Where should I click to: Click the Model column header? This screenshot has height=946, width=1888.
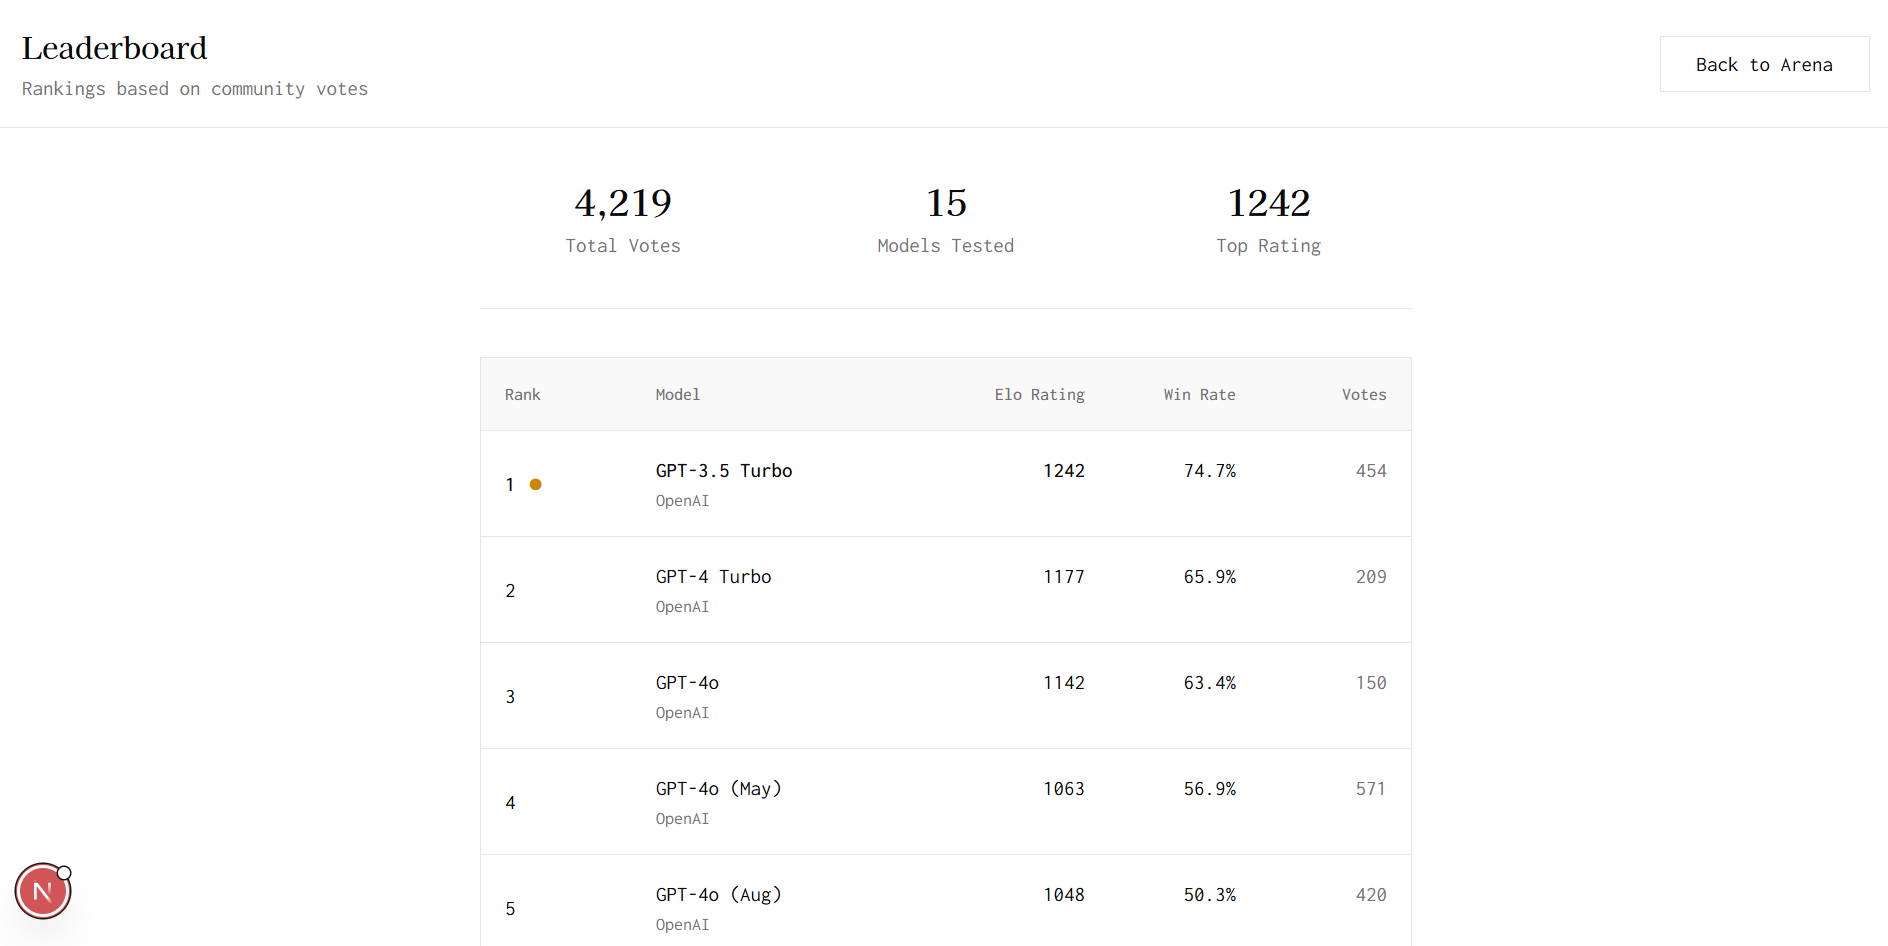(x=677, y=395)
